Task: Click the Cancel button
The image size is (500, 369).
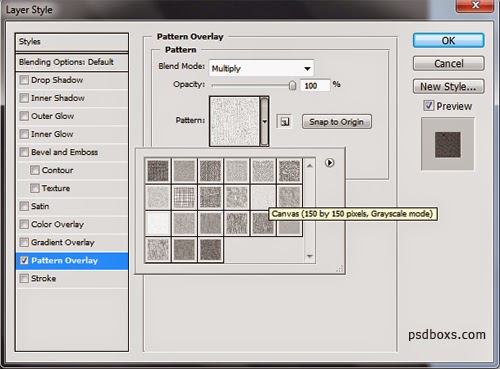Action: pyautogui.click(x=448, y=63)
